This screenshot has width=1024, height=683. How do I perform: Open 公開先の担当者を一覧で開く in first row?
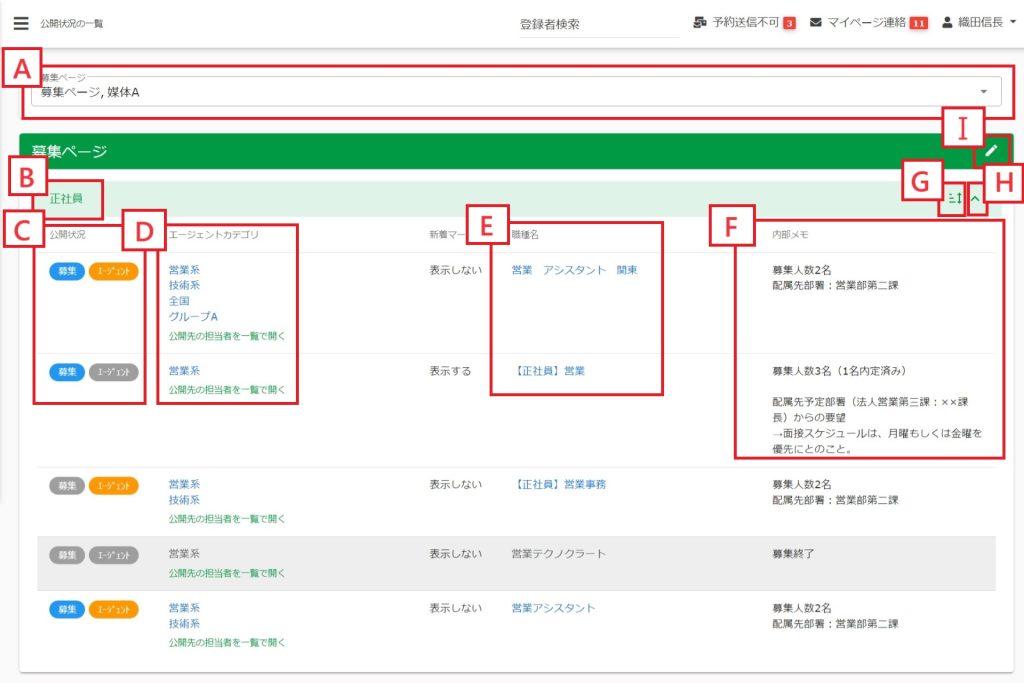(x=227, y=336)
